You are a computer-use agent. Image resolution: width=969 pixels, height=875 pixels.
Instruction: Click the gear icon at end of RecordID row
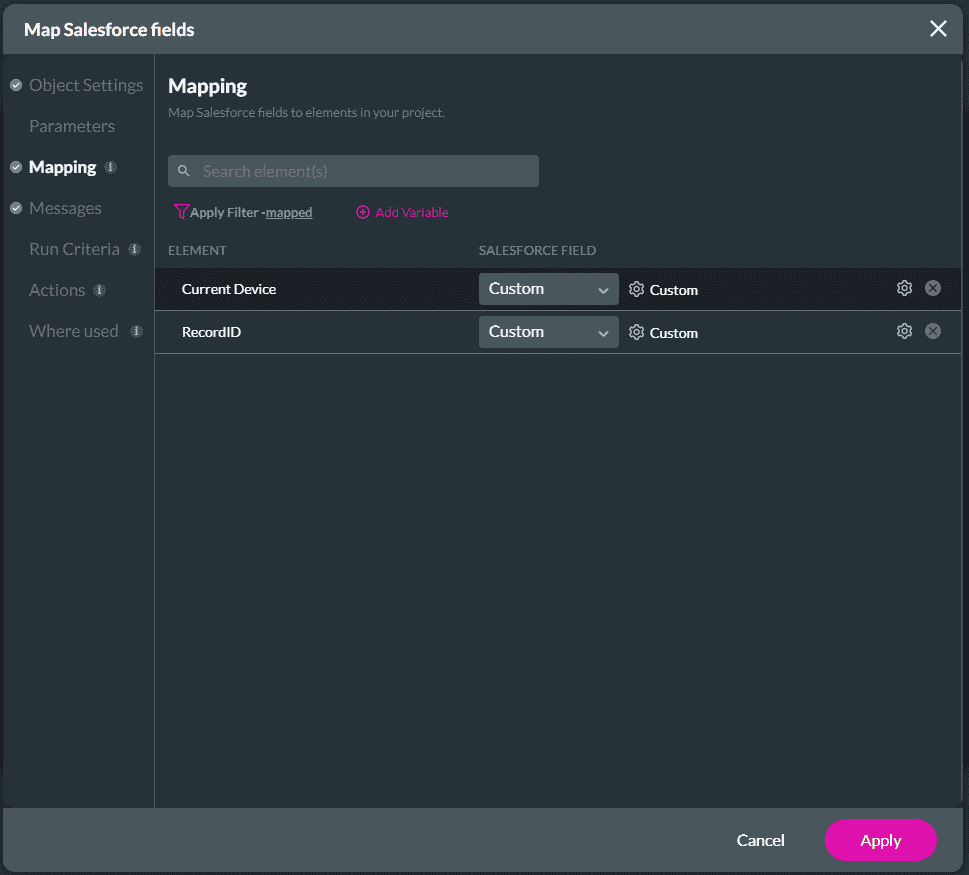tap(904, 330)
